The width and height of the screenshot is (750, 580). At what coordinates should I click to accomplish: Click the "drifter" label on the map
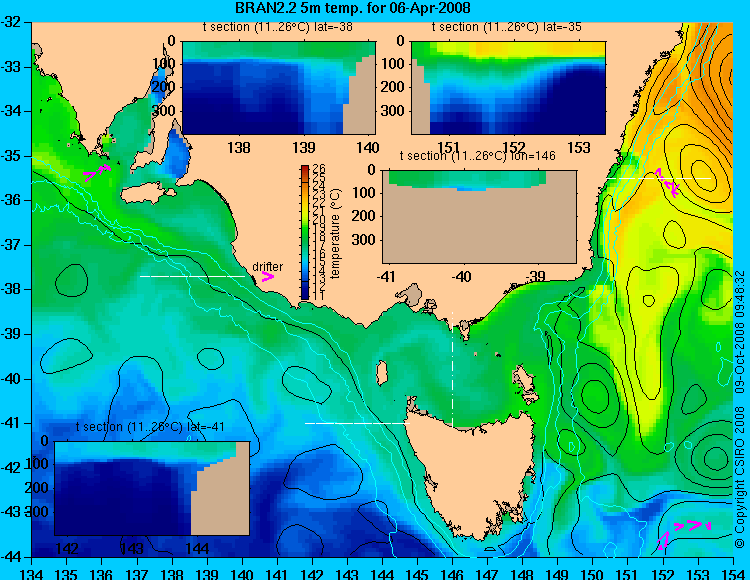click(267, 267)
